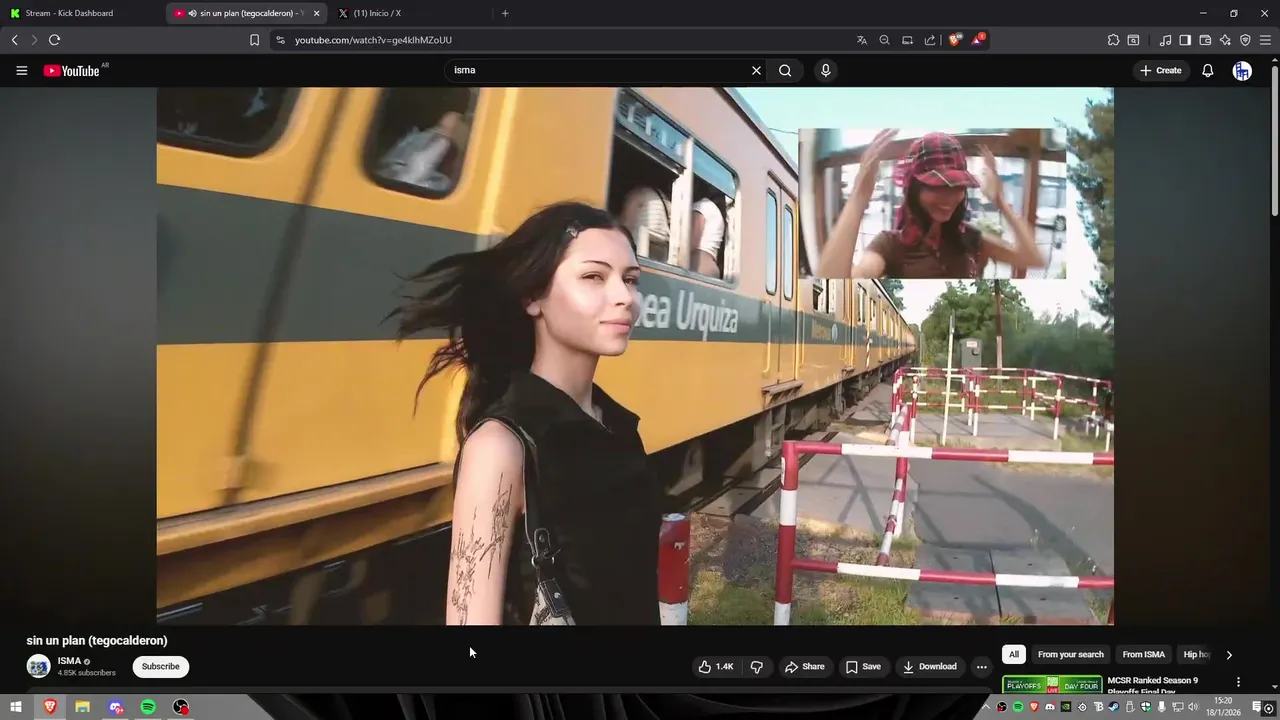
Task: Switch to Stream - Kick Dashboard tab
Action: [80, 13]
